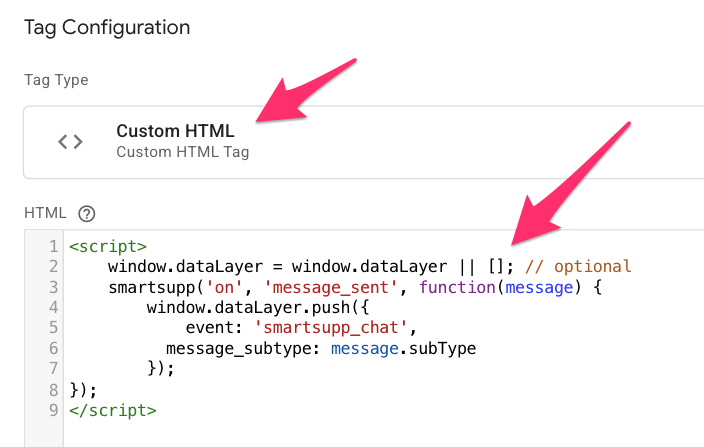Select the Custom HTML tag type card
Viewport: 704px width, 447px height.
364,142
